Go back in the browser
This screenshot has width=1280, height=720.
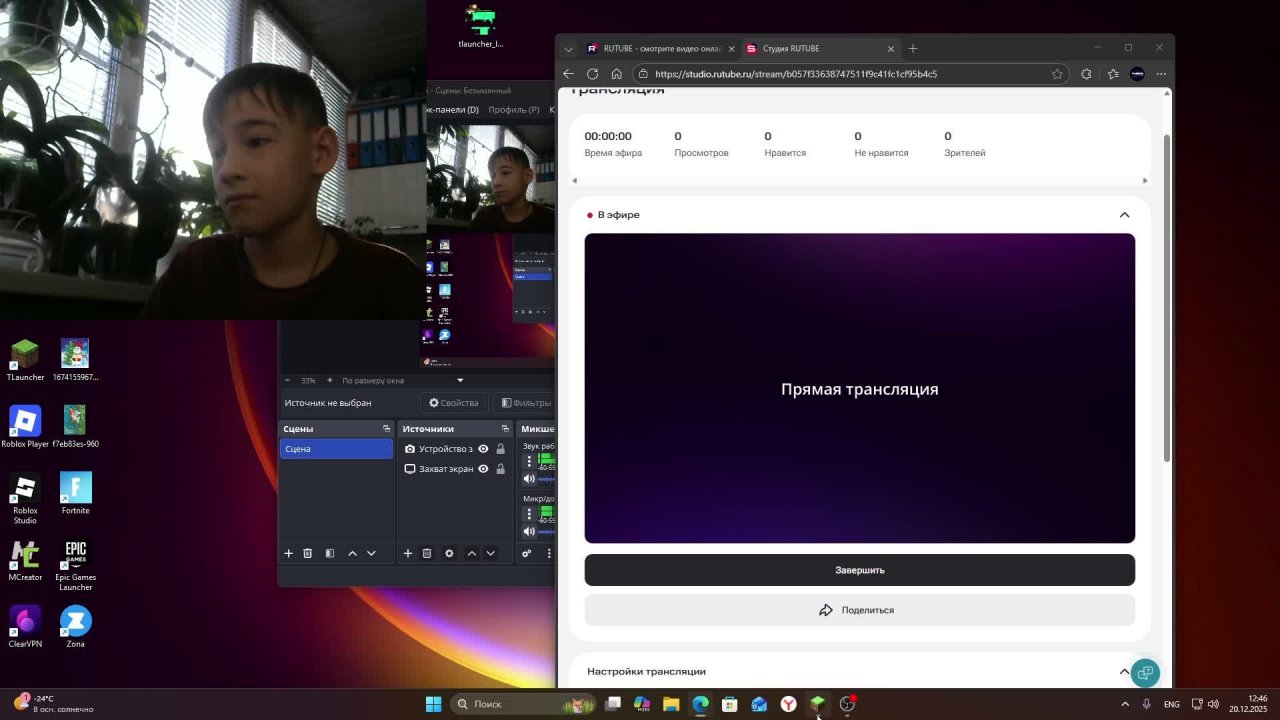(x=569, y=74)
